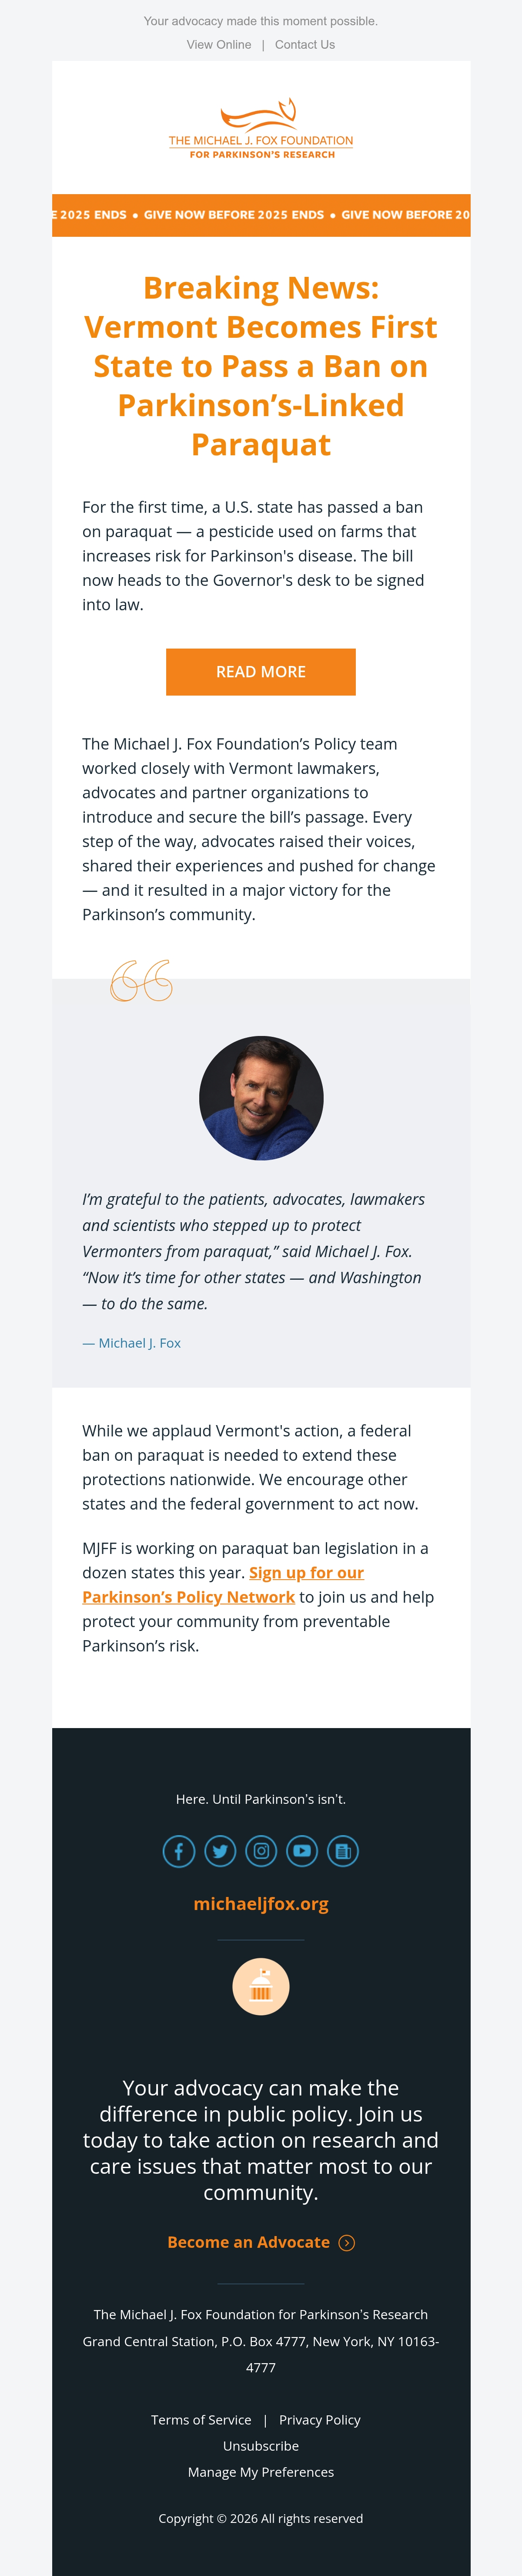522x2576 pixels.
Task: Click the Give Now Before 2025 Ends banner
Action: 261,215
